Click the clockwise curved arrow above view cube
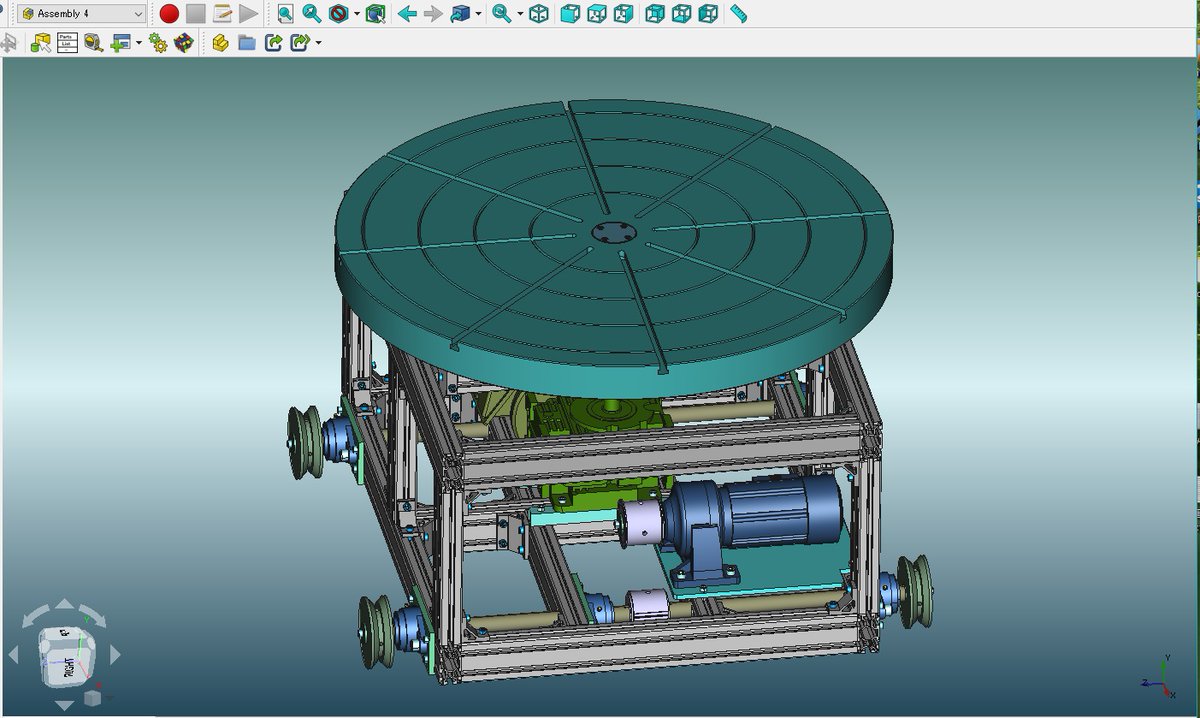Screen dimensions: 1200x718 (94, 615)
